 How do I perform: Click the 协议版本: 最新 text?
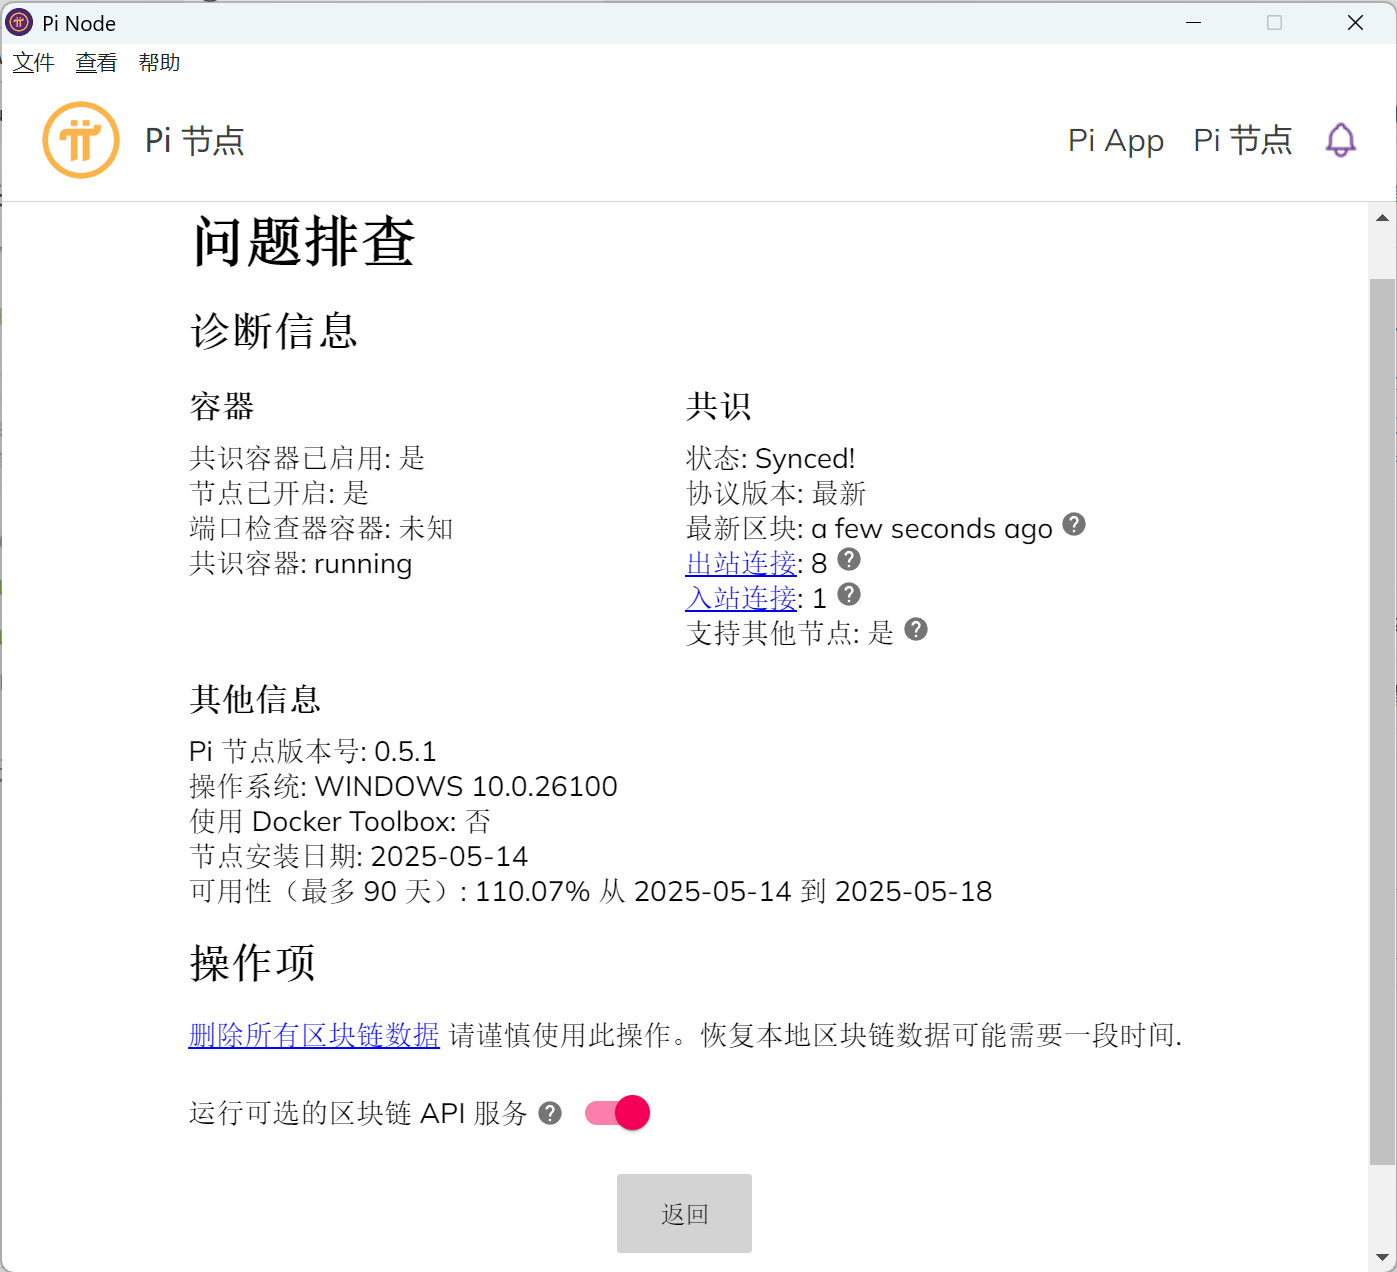[776, 494]
